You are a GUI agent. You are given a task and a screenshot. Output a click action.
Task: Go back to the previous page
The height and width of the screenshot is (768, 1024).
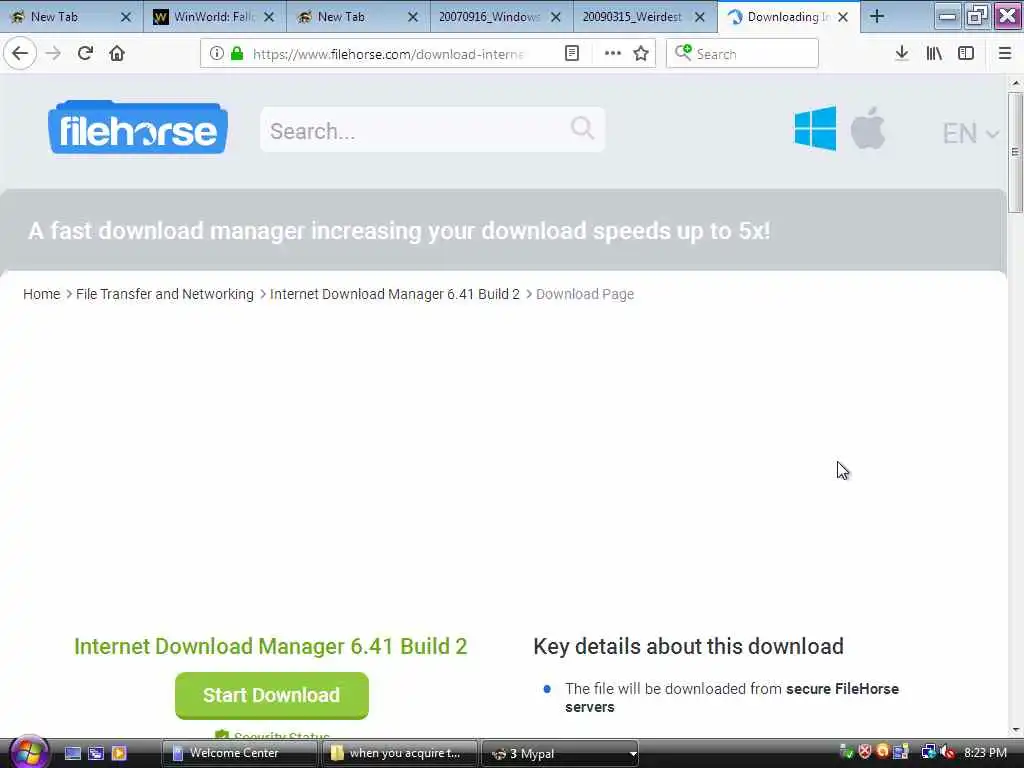pyautogui.click(x=20, y=54)
